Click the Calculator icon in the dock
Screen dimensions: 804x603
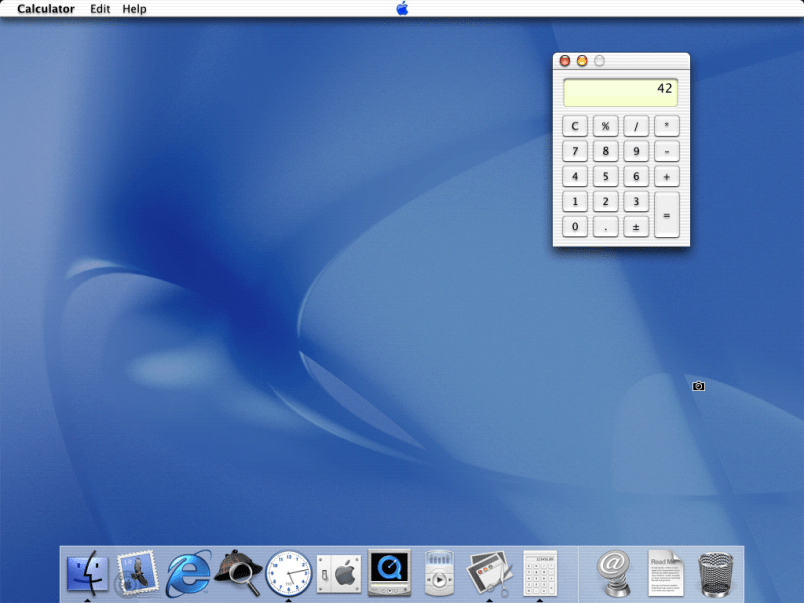pos(540,574)
